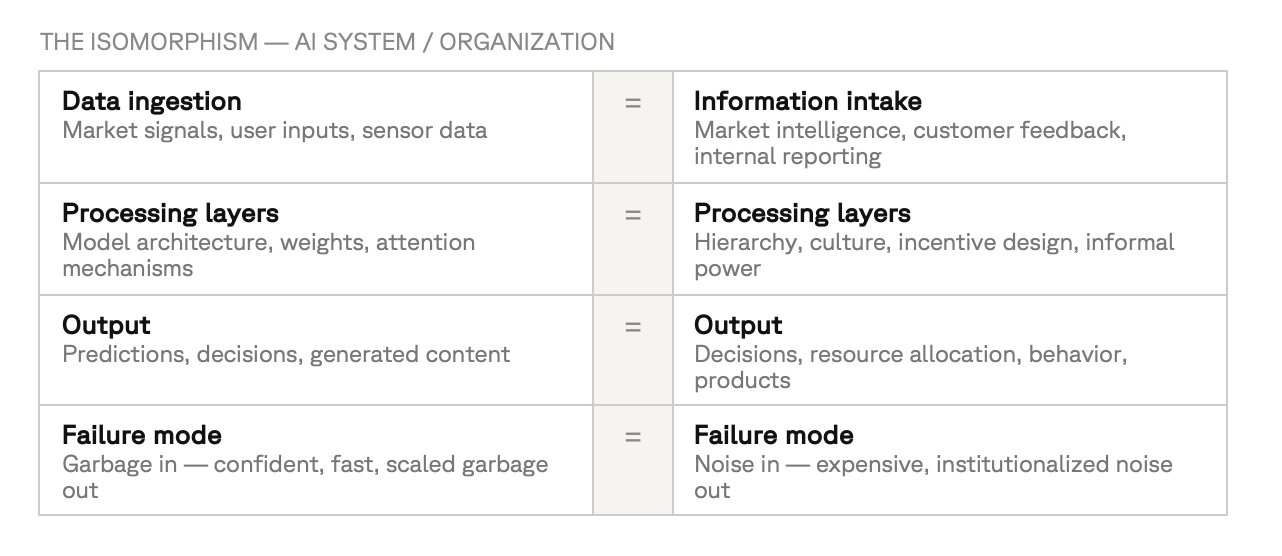Screen dimensions: 1282x556
Task: Click the 'THE ISOMORPHISM — AI SYSTEM / ORGANIZATION' heading
Action: click(x=327, y=42)
